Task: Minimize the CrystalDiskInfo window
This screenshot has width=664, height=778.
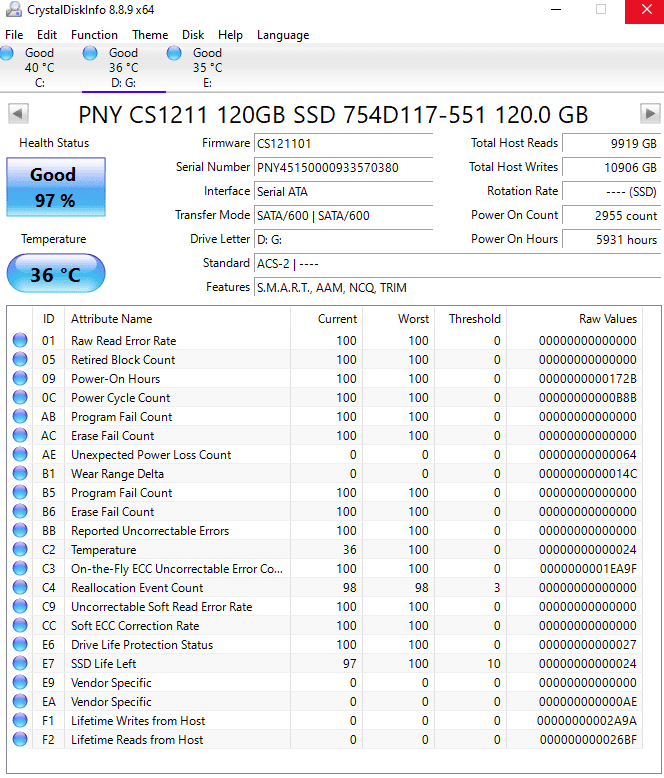Action: pos(556,9)
